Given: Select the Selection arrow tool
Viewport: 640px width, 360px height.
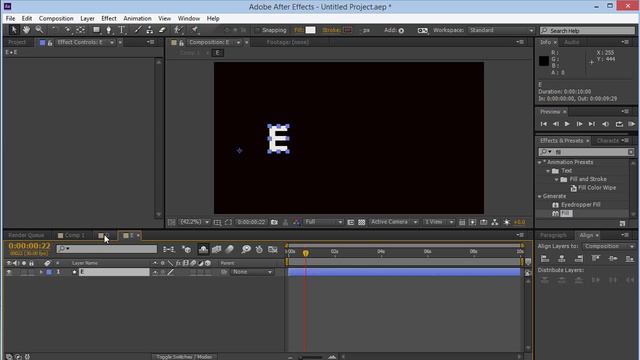Looking at the screenshot, I should point(13,30).
